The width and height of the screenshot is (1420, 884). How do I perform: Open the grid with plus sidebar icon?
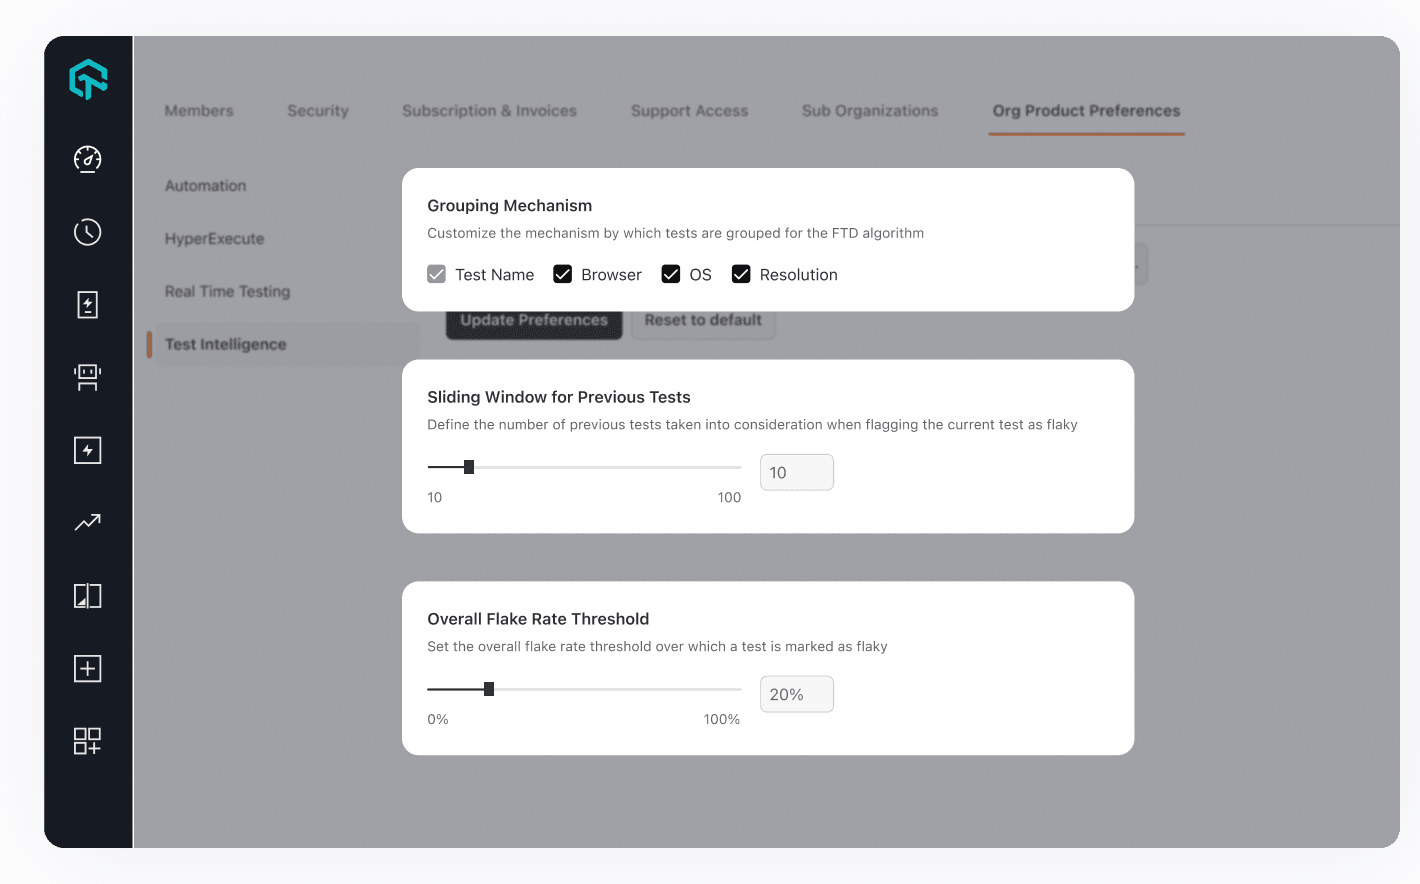click(x=87, y=741)
